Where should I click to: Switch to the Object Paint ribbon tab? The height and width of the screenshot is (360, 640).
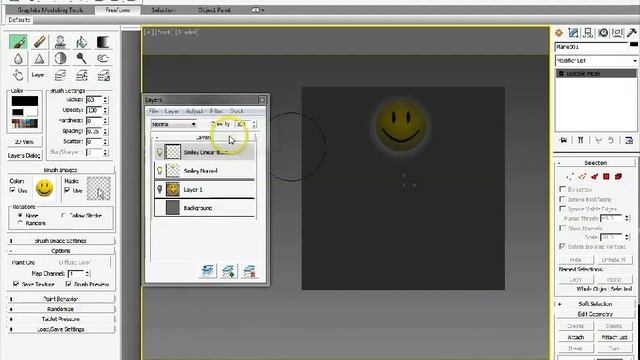tap(214, 10)
